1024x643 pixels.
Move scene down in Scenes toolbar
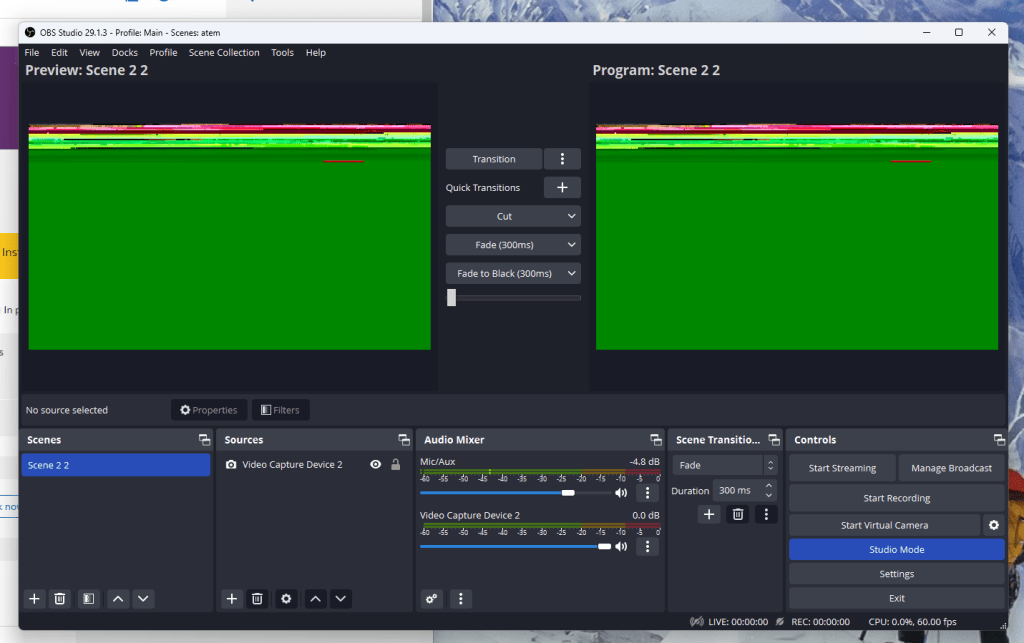[x=143, y=599]
